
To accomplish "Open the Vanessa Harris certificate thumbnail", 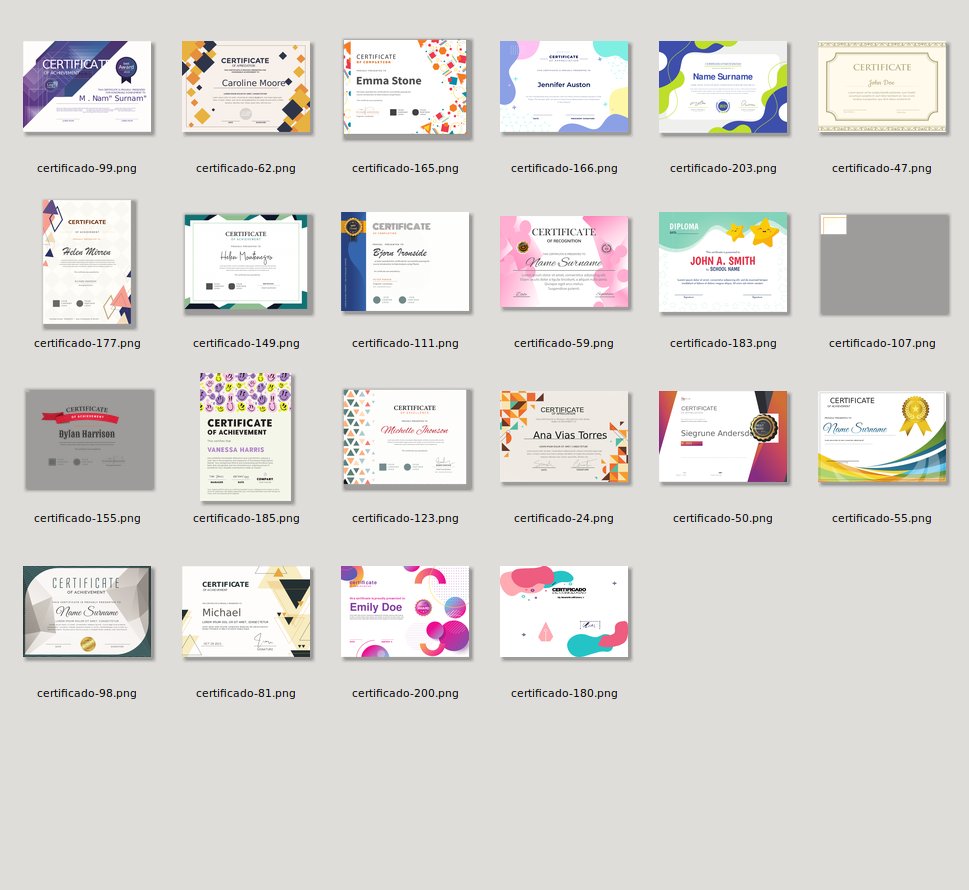I will [246, 437].
